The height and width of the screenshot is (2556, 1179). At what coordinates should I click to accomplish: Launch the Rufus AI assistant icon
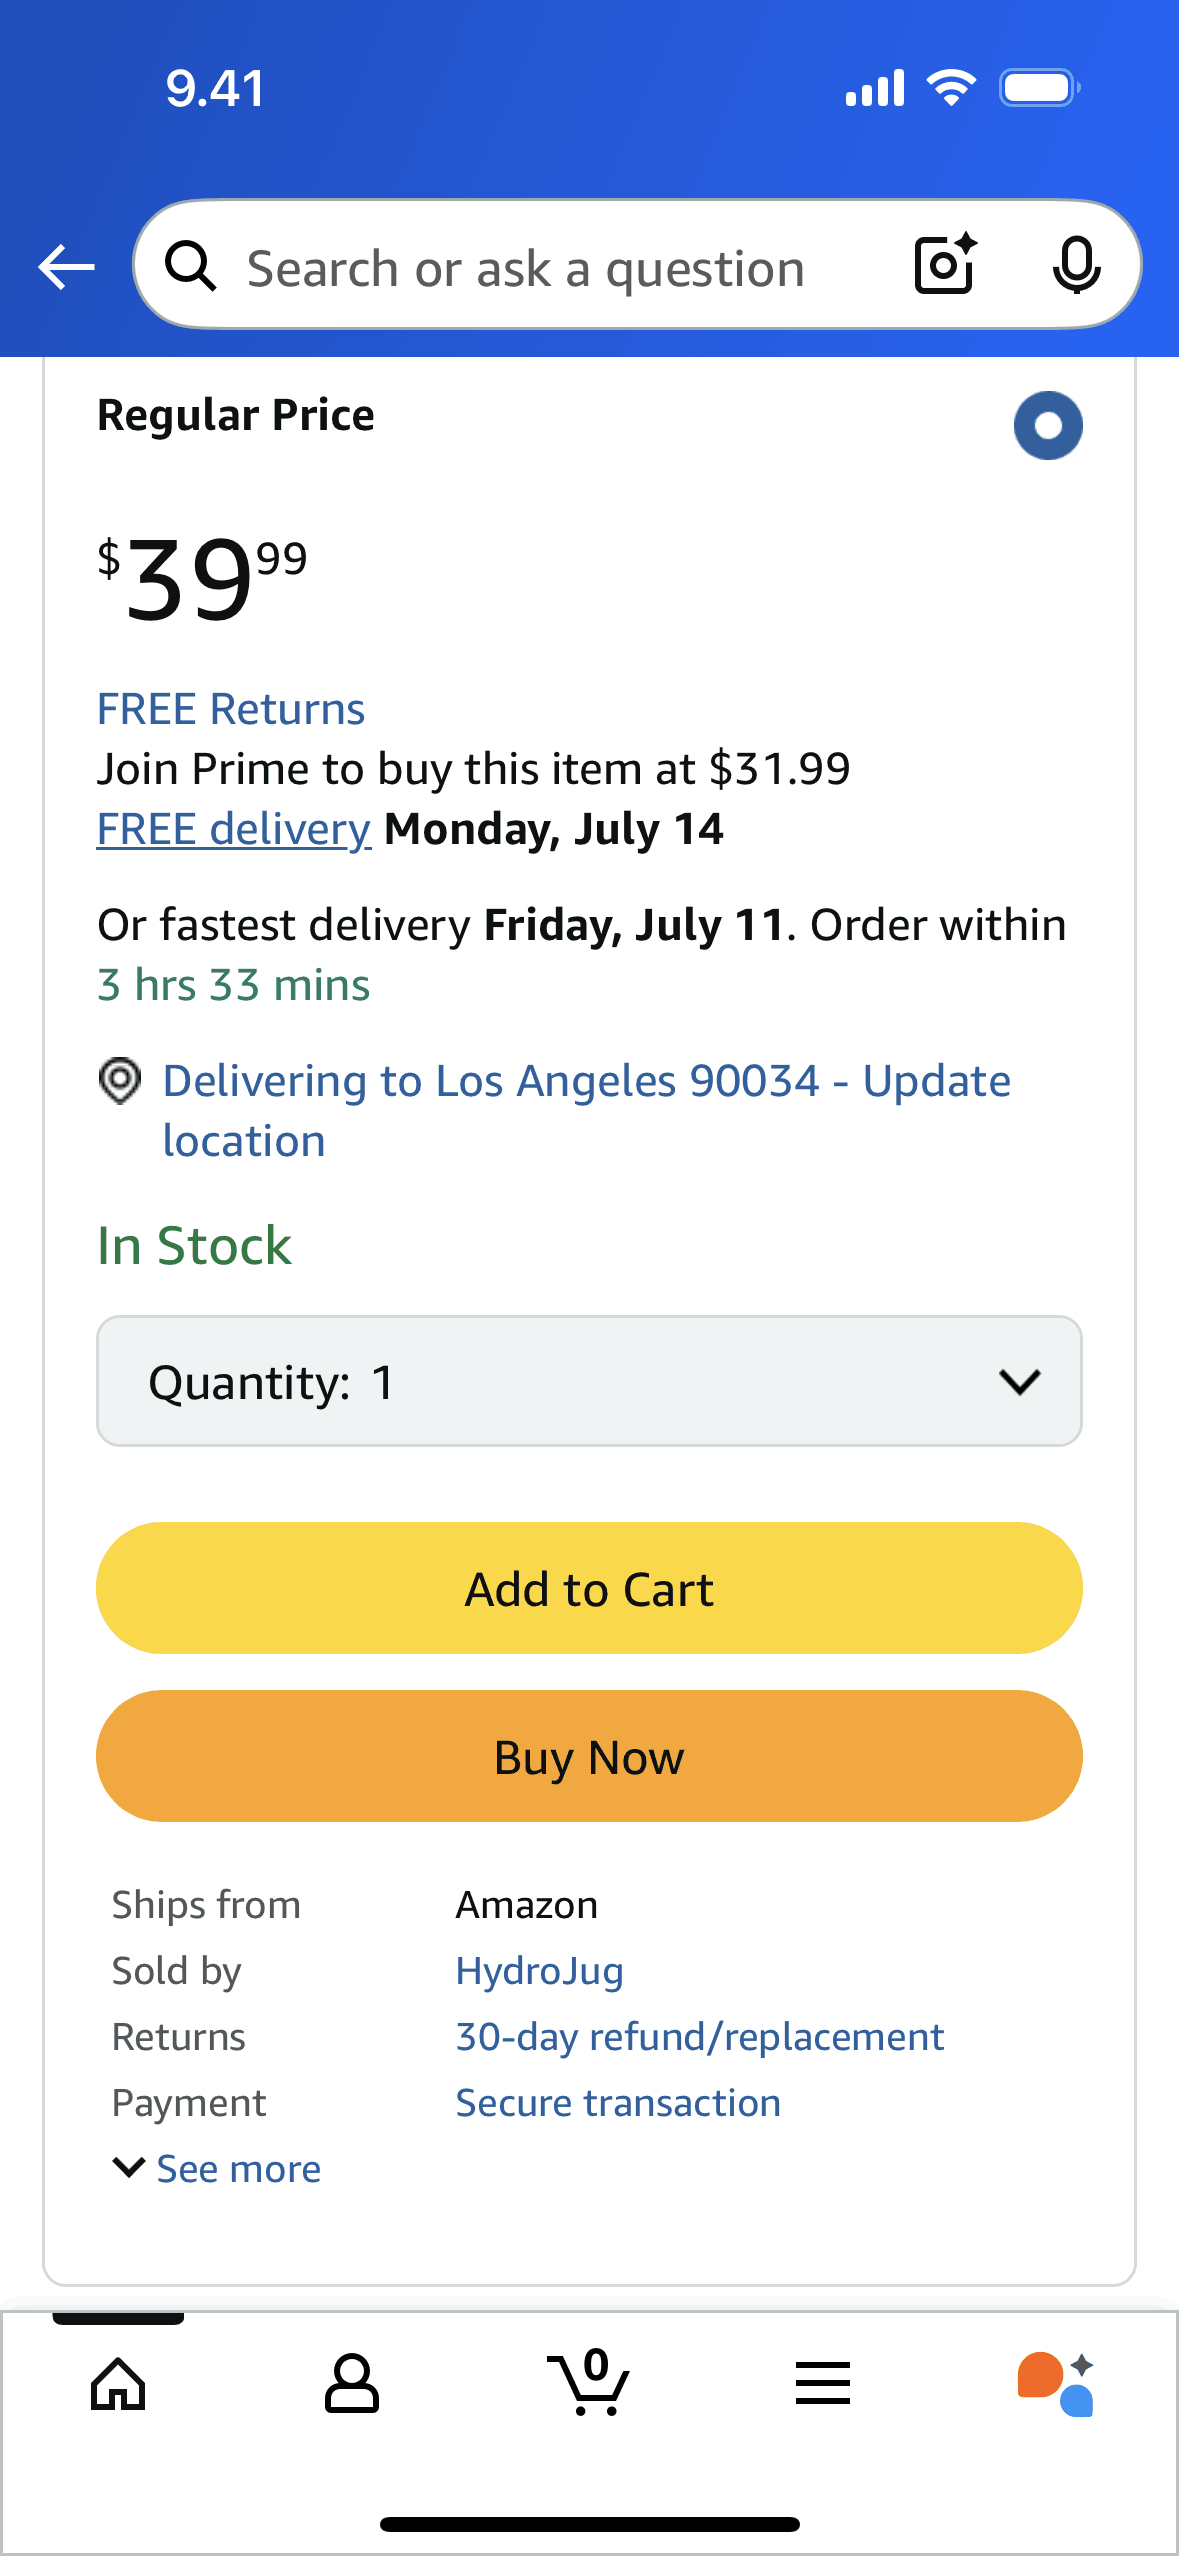click(x=1056, y=2384)
